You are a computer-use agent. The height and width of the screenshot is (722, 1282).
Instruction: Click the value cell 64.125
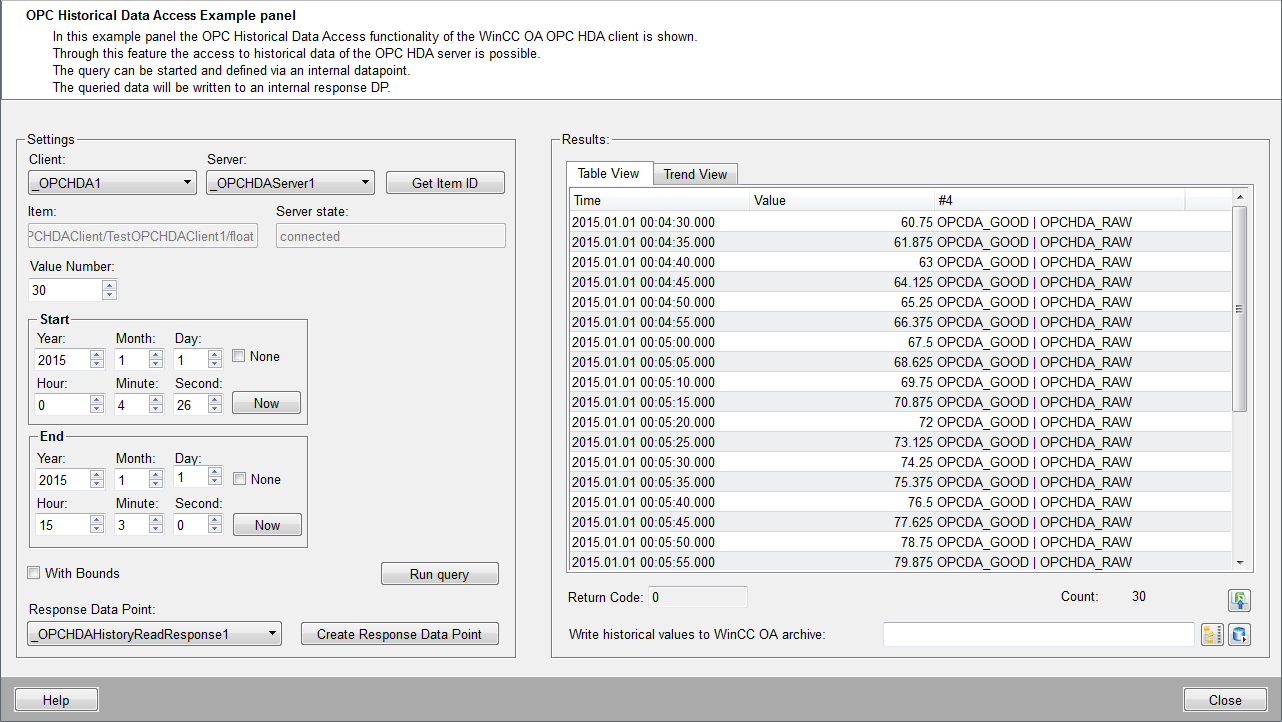click(842, 282)
